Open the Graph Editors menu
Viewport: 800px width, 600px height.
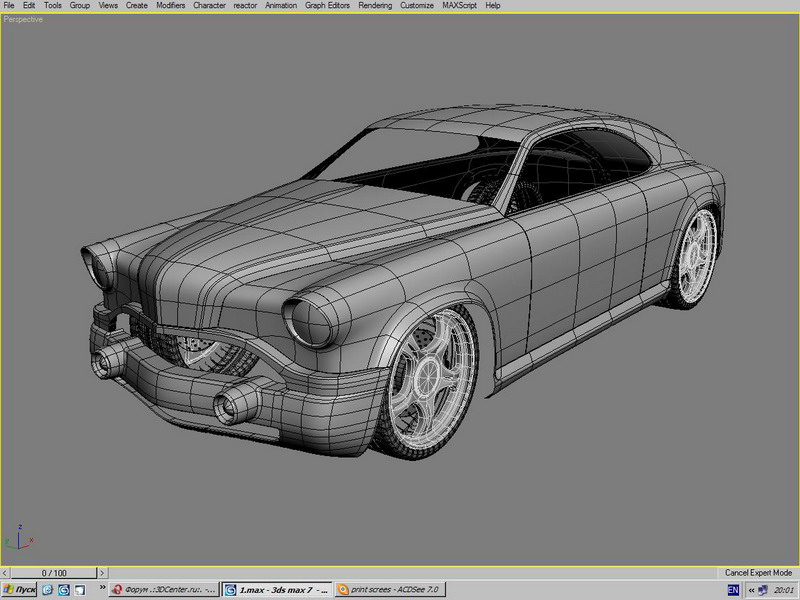327,6
